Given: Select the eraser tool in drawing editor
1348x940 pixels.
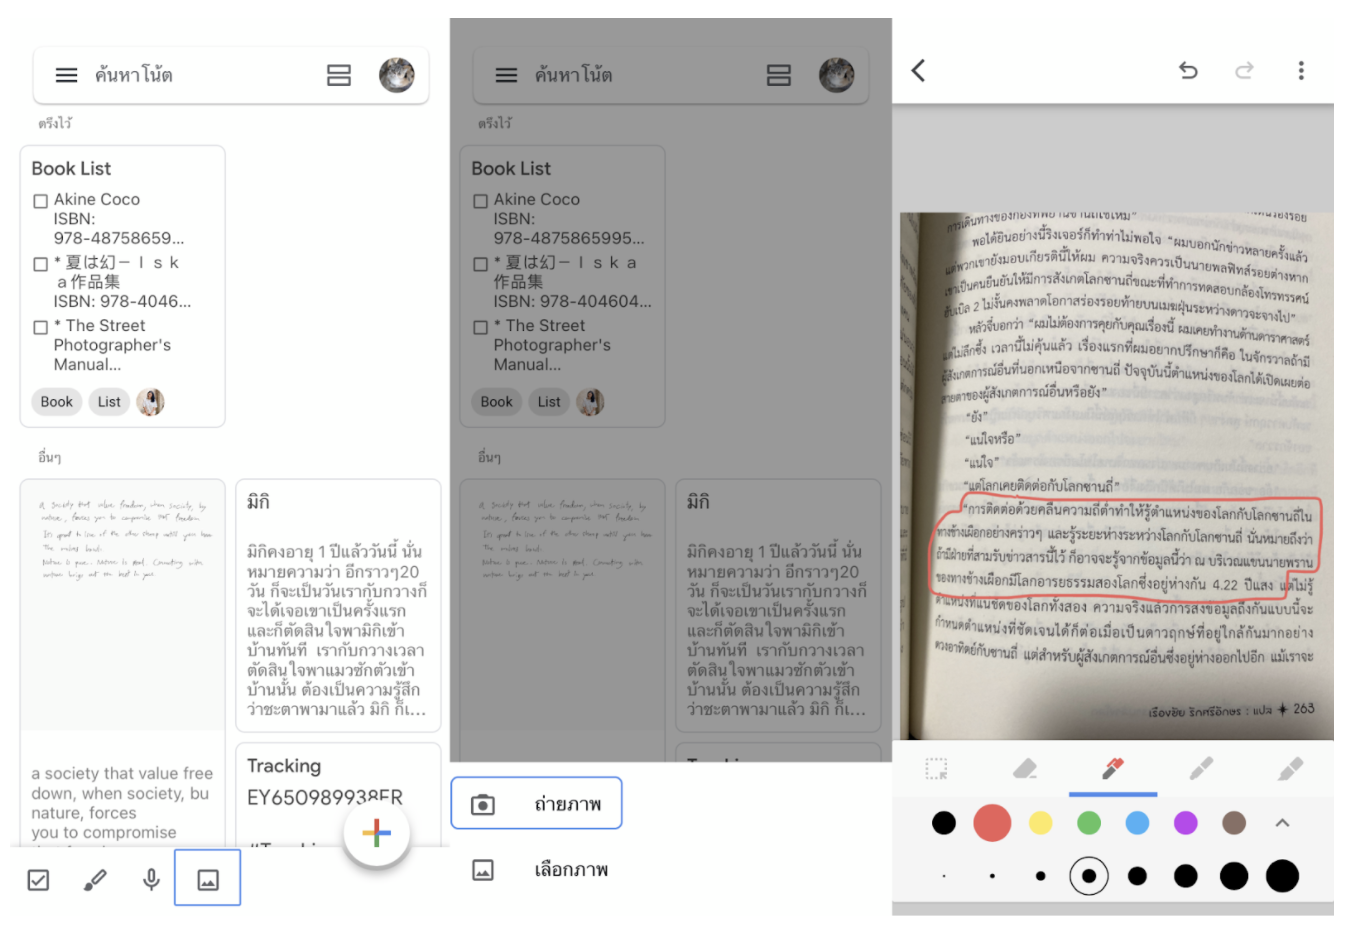Looking at the screenshot, I should click(1025, 768).
